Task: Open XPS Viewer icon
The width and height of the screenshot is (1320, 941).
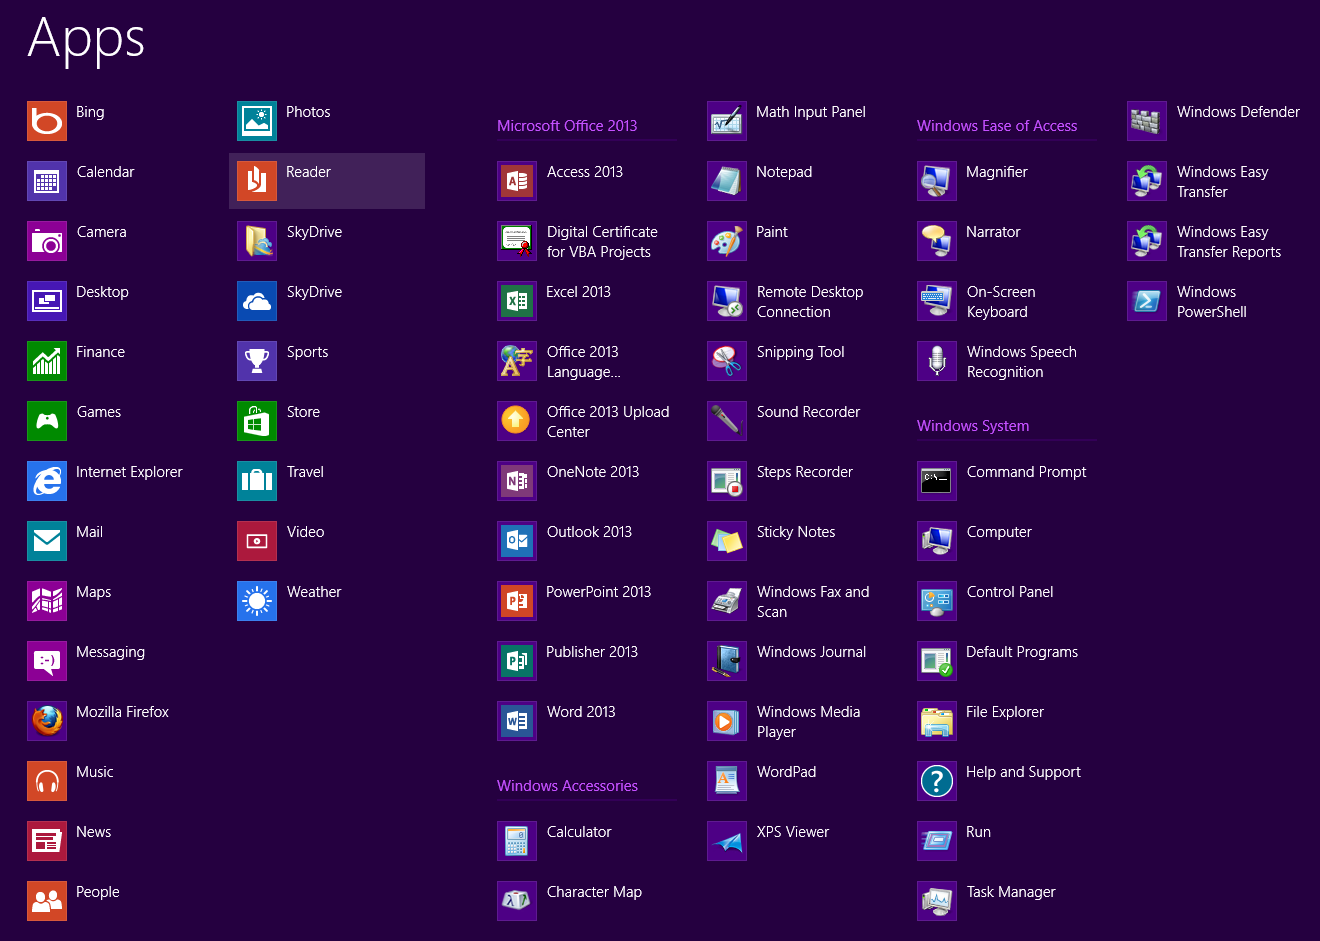Action: coord(727,841)
